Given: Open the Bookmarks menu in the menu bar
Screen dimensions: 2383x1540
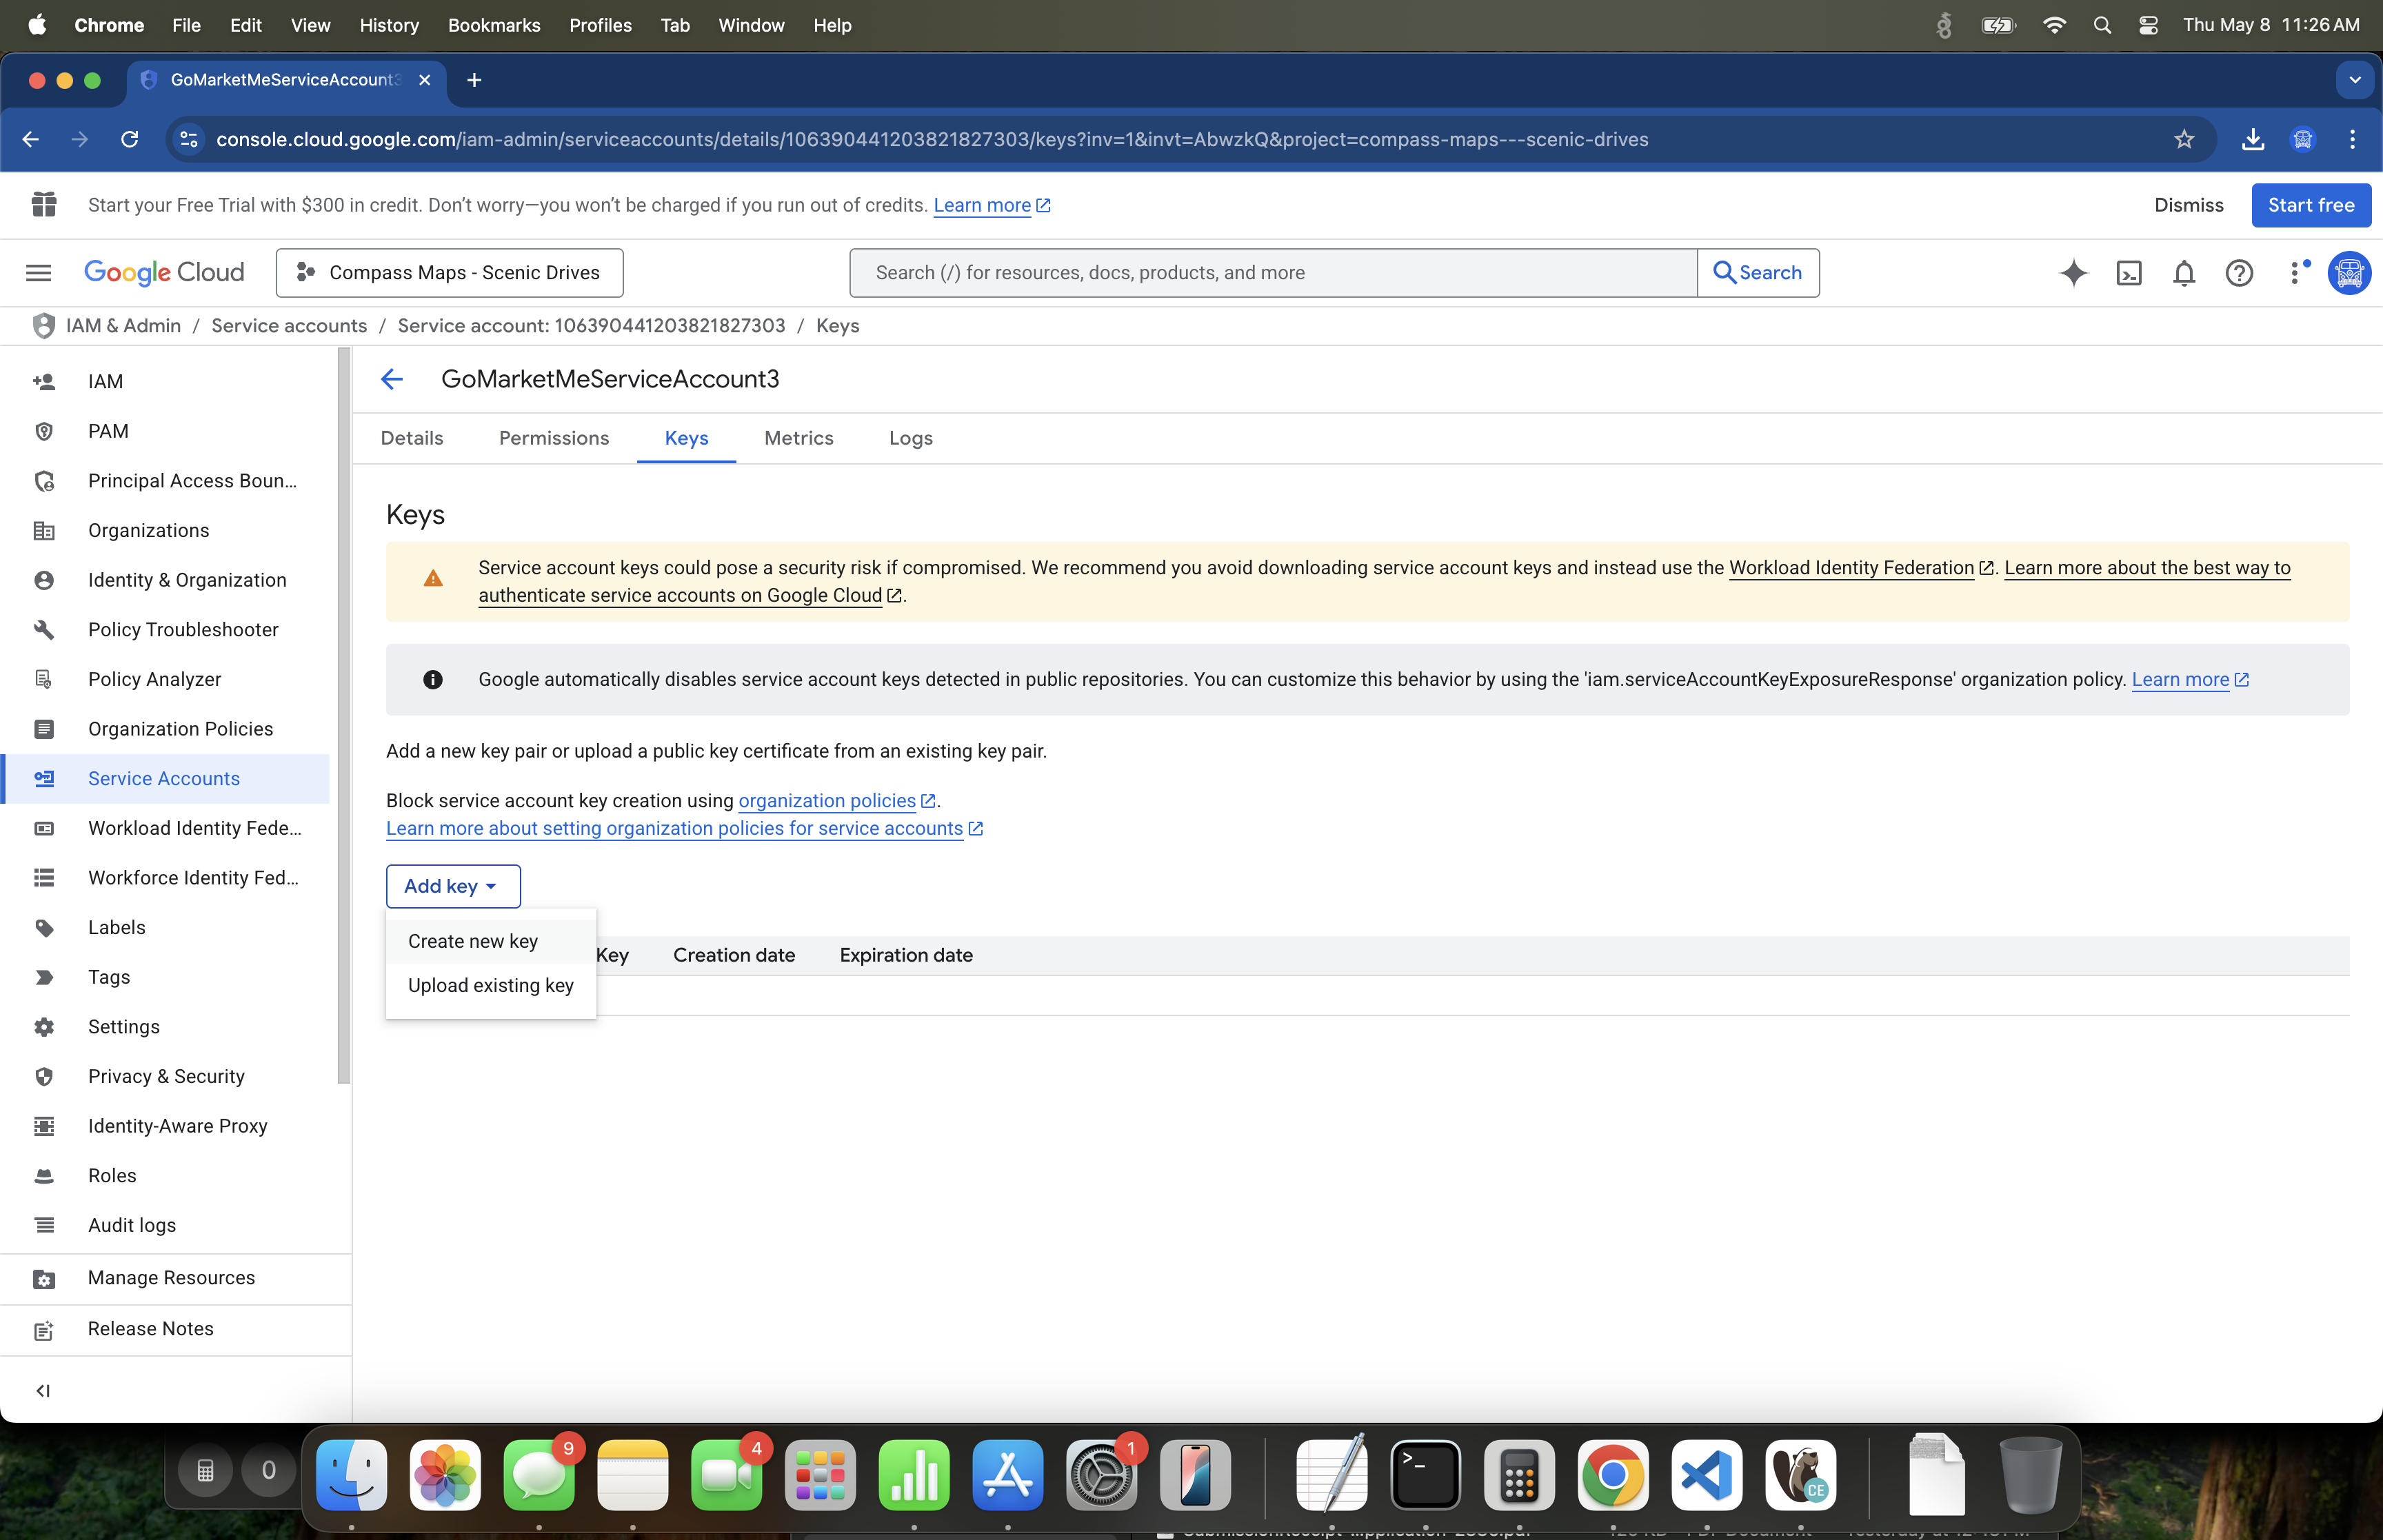Looking at the screenshot, I should point(494,25).
